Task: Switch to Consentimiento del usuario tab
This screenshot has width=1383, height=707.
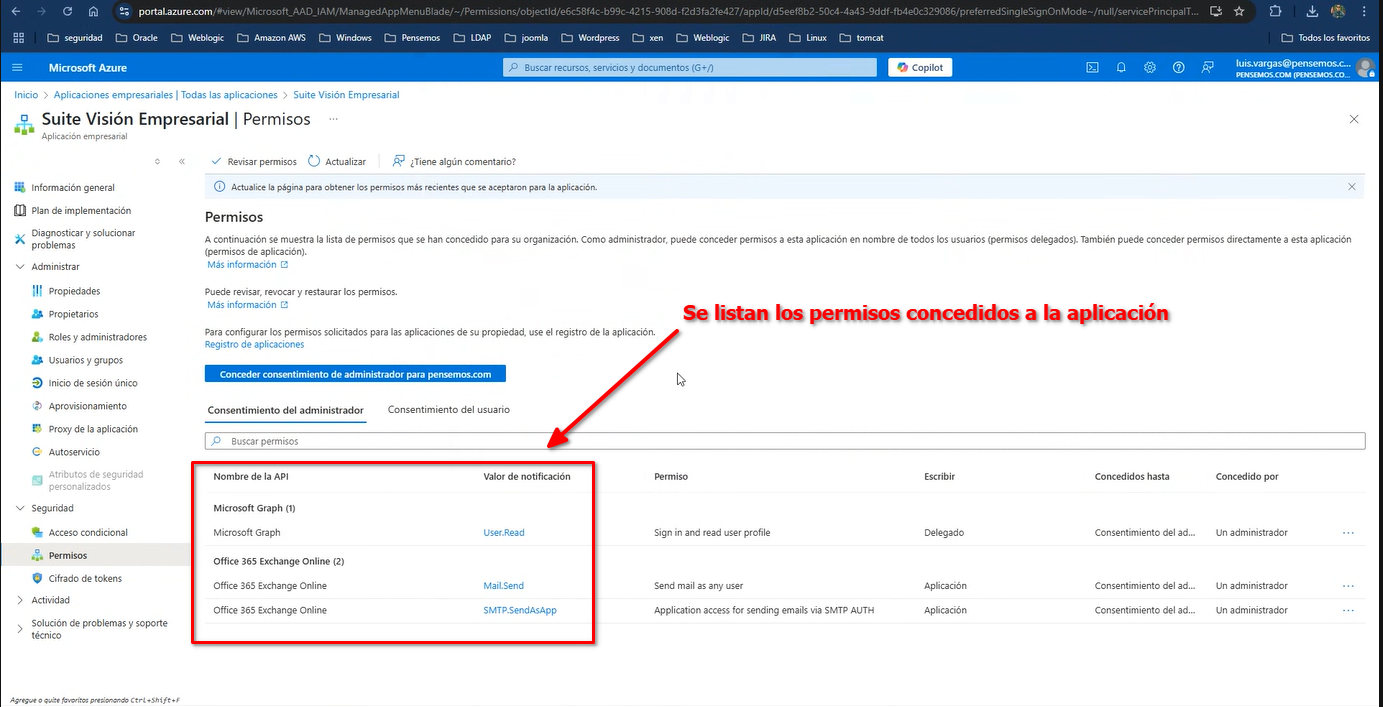Action: tap(448, 410)
